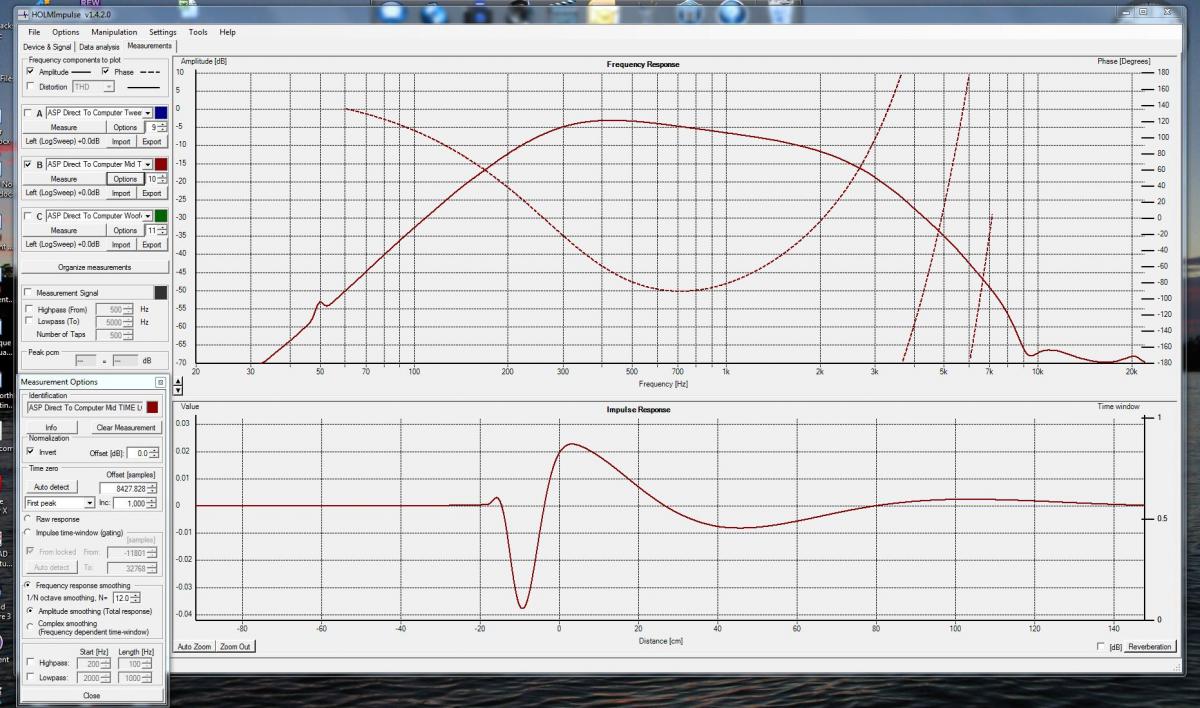Viewport: 1200px width, 708px height.
Task: Select Amplitude smoothing (Total response) option
Action: [x=30, y=610]
